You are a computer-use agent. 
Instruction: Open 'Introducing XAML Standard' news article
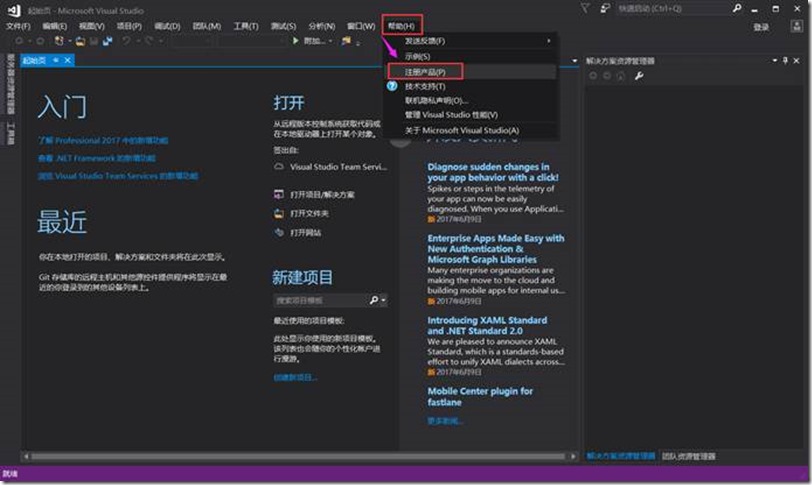(487, 325)
